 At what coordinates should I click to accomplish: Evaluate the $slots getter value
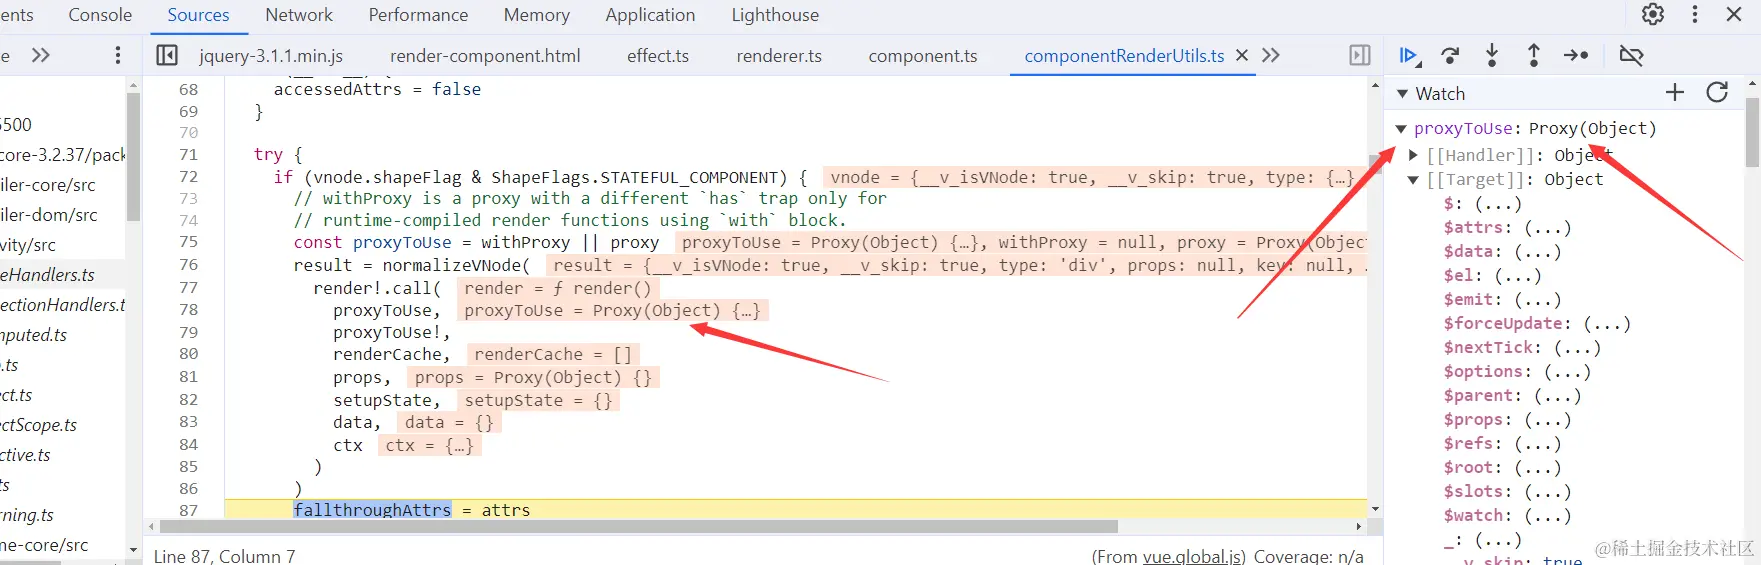(1547, 492)
